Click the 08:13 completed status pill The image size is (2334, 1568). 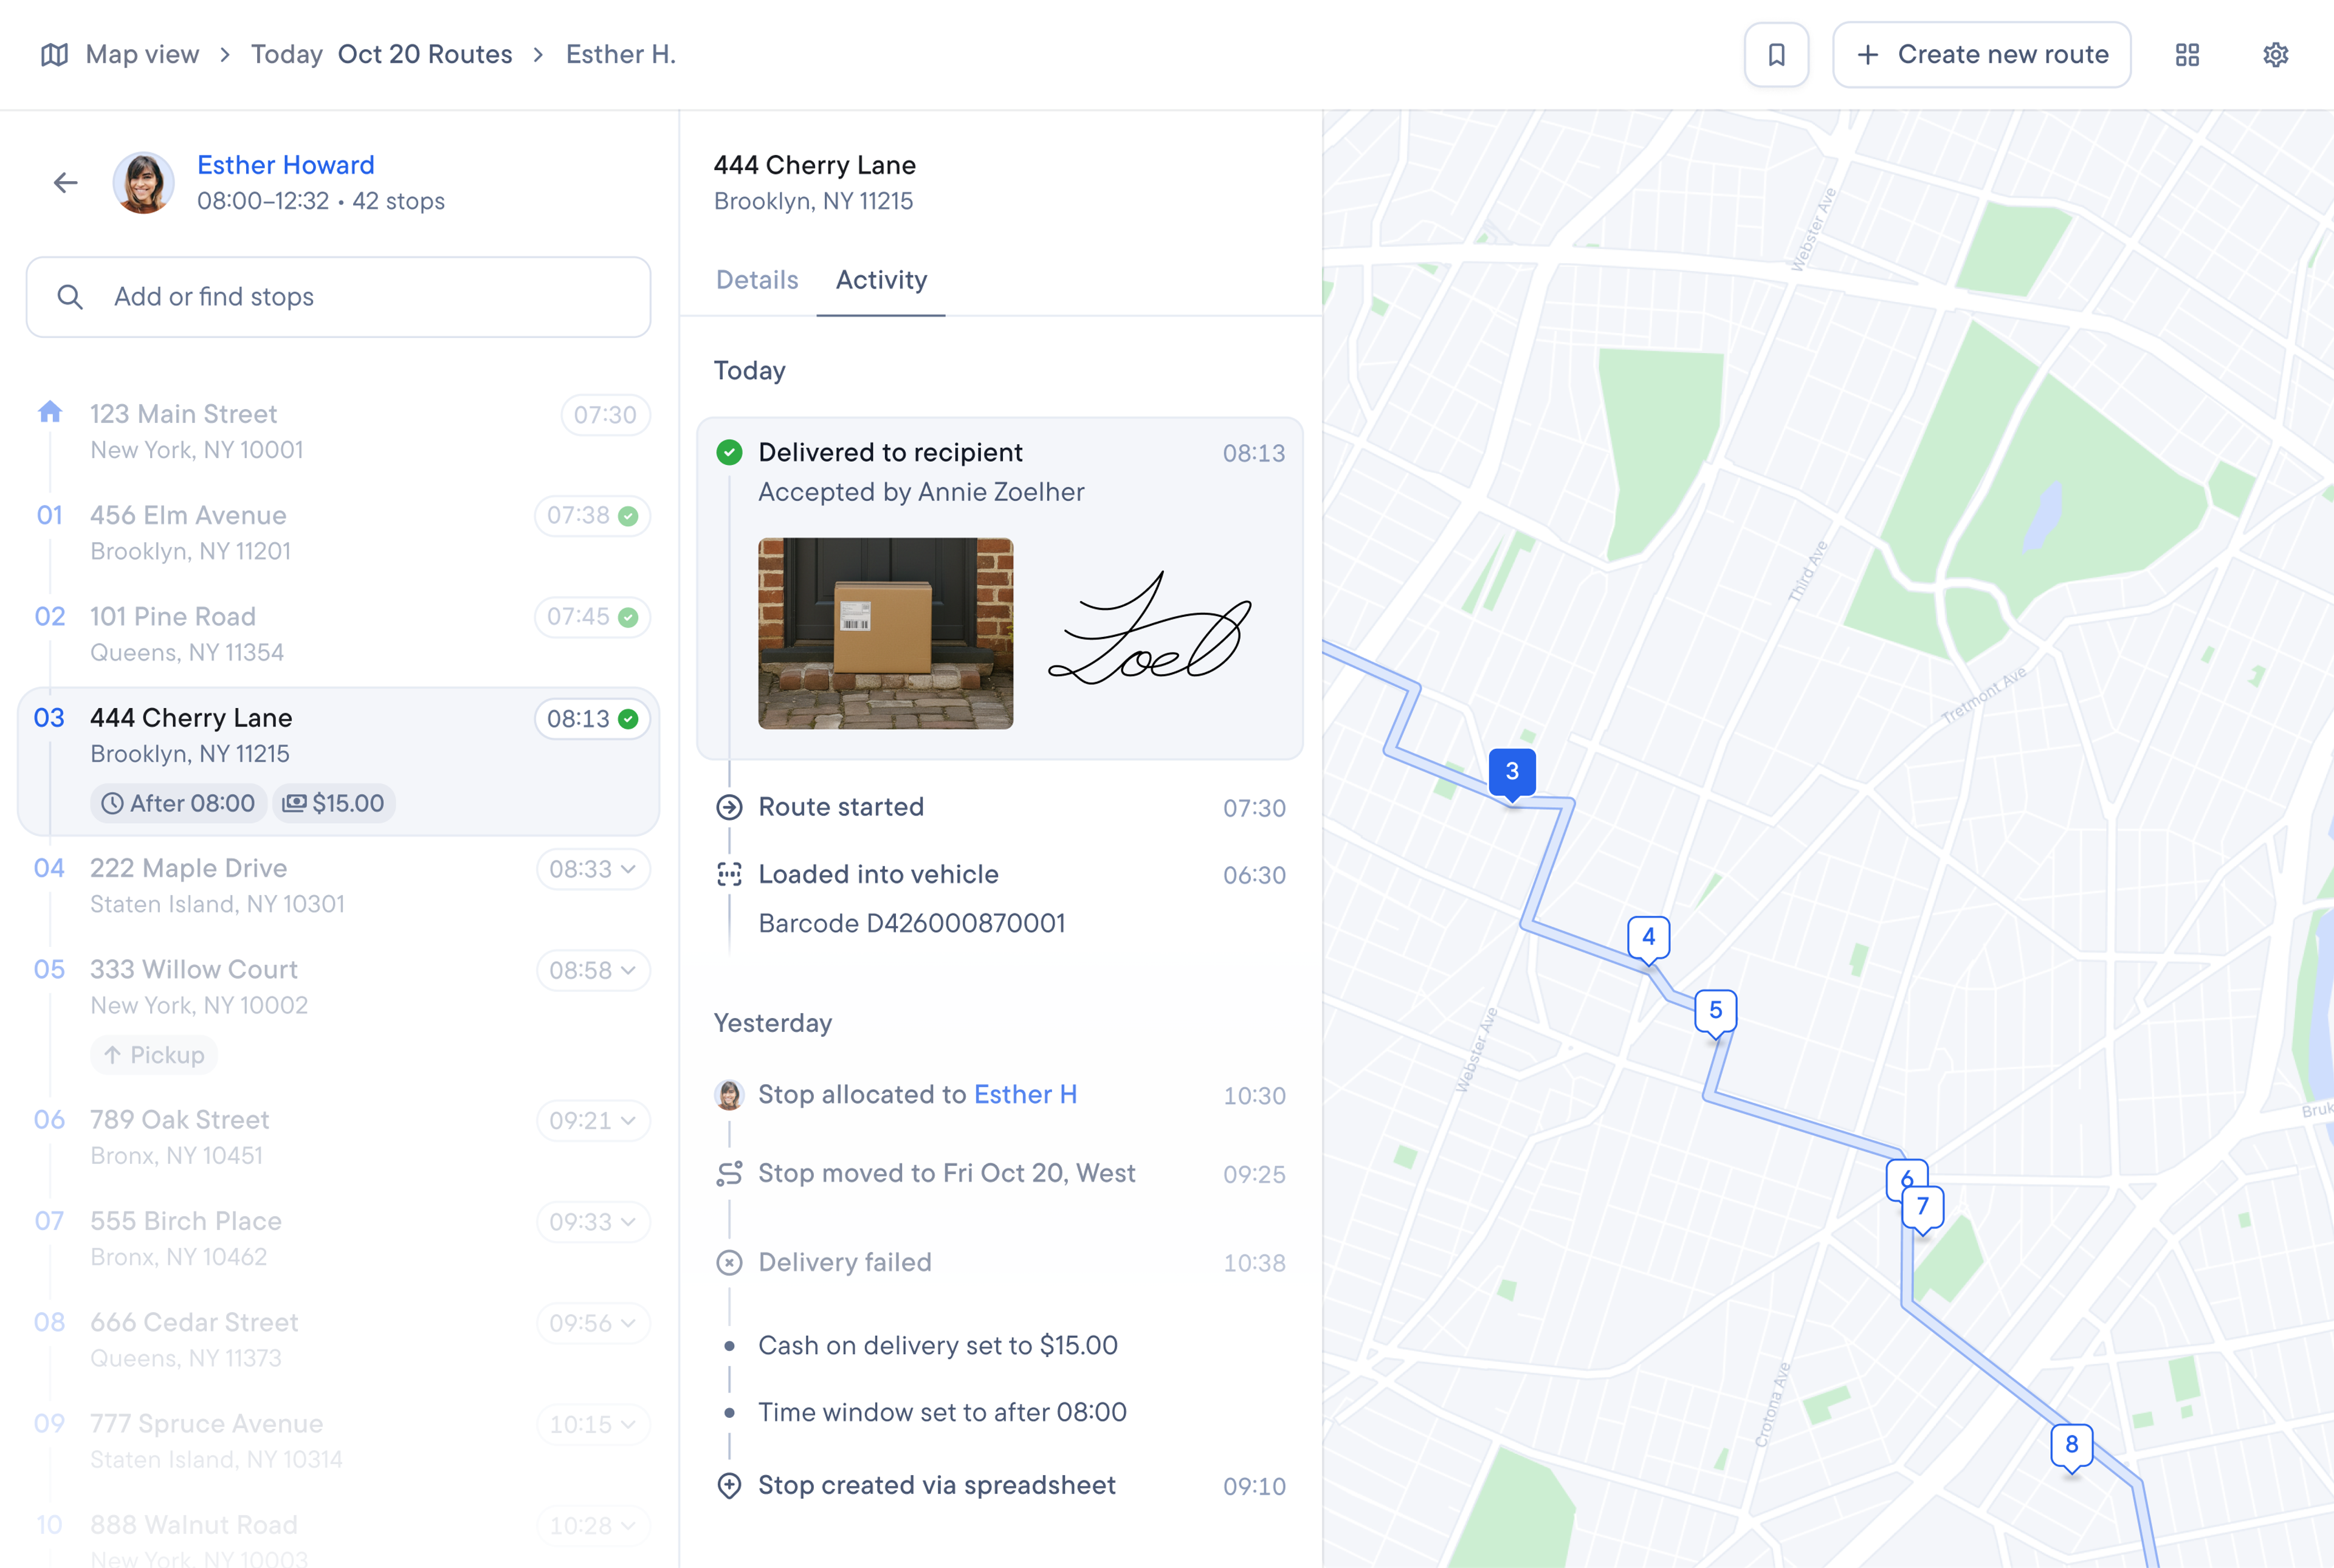[592, 718]
